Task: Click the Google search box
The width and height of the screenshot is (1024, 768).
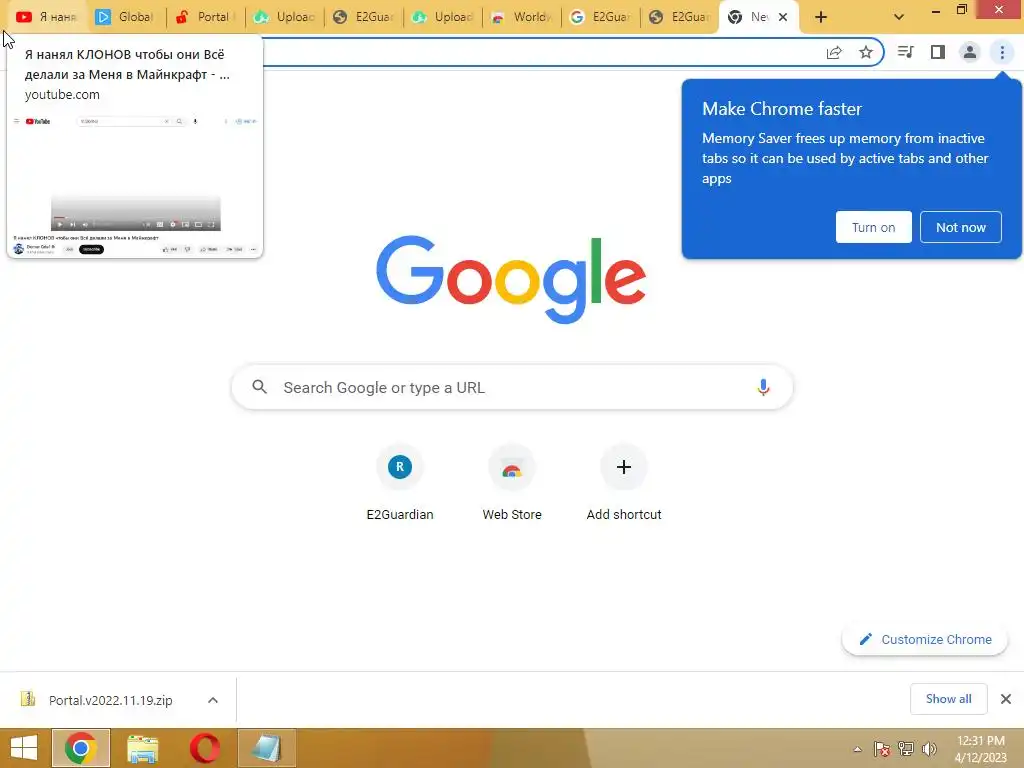Action: tap(512, 387)
